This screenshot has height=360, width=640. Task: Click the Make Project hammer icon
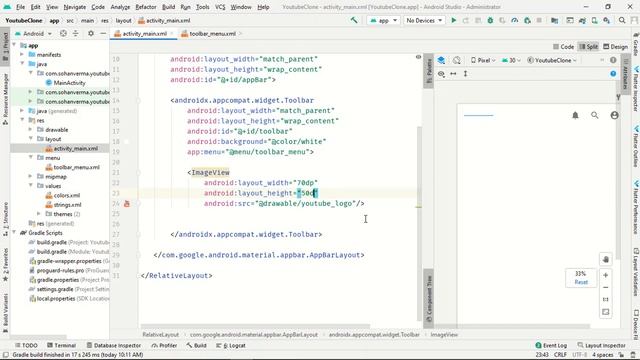(x=354, y=20)
